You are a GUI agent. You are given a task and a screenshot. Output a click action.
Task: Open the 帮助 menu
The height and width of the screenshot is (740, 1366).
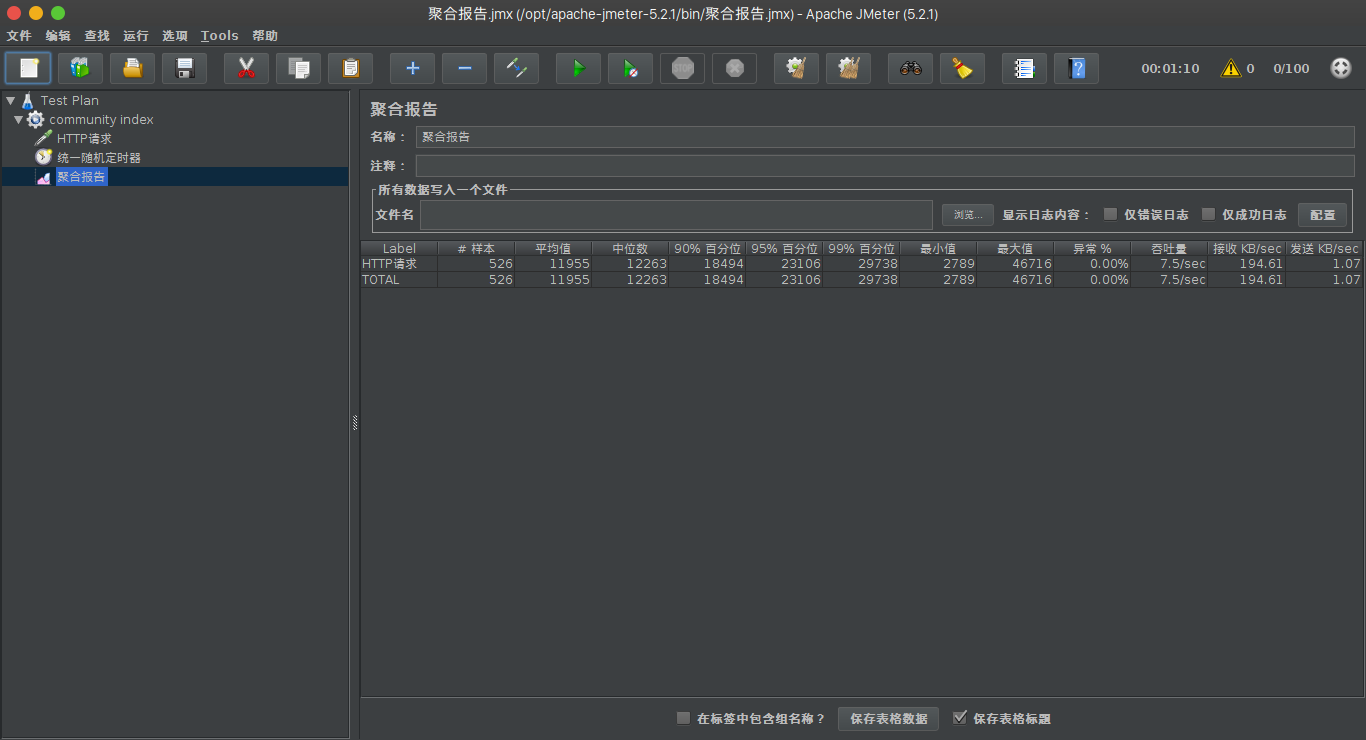[265, 36]
